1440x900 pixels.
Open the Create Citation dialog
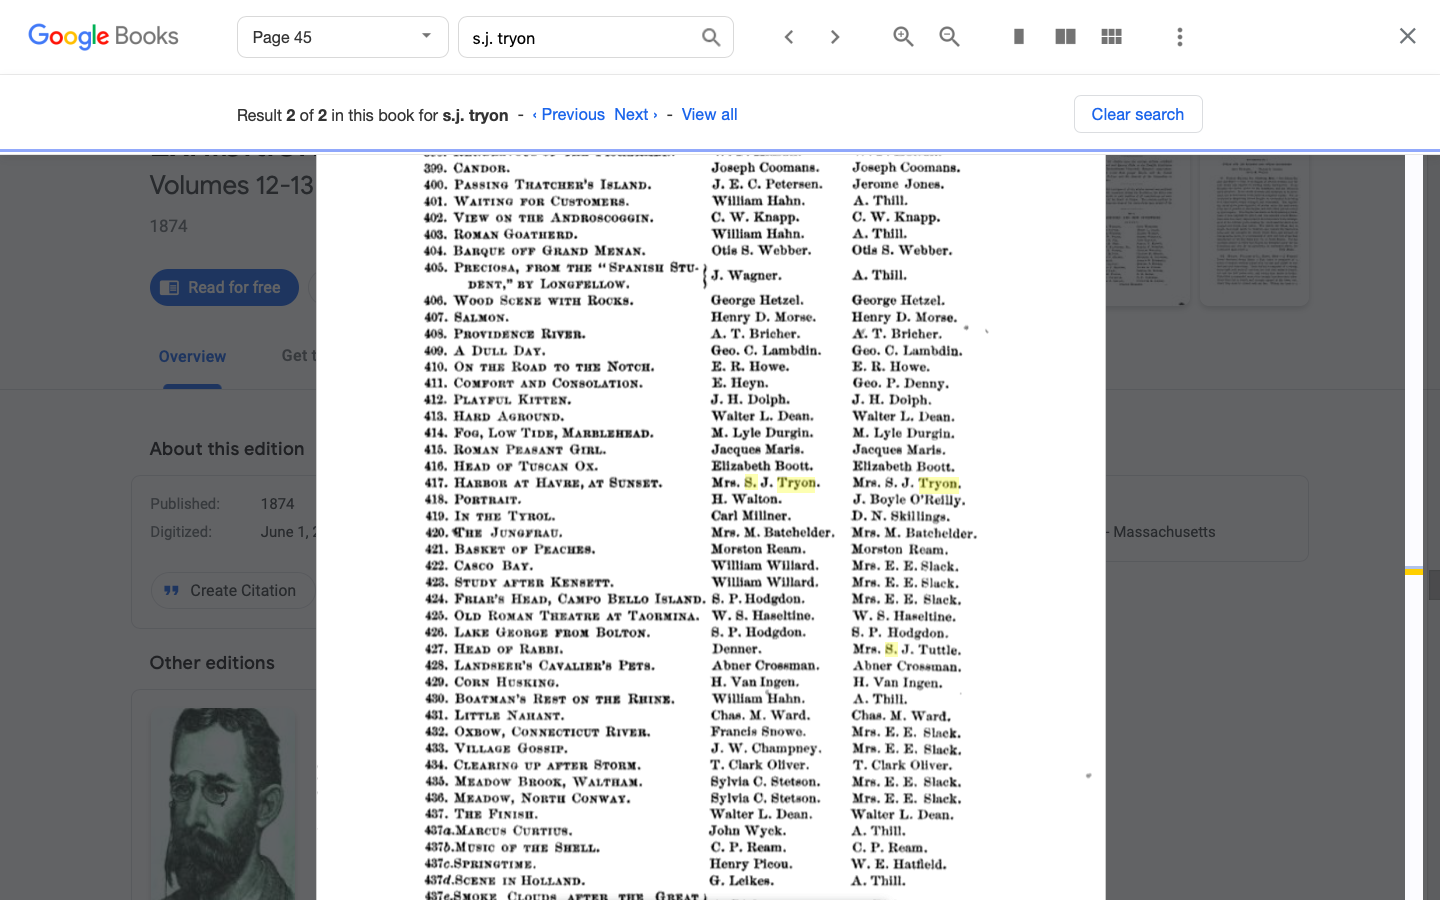click(231, 590)
